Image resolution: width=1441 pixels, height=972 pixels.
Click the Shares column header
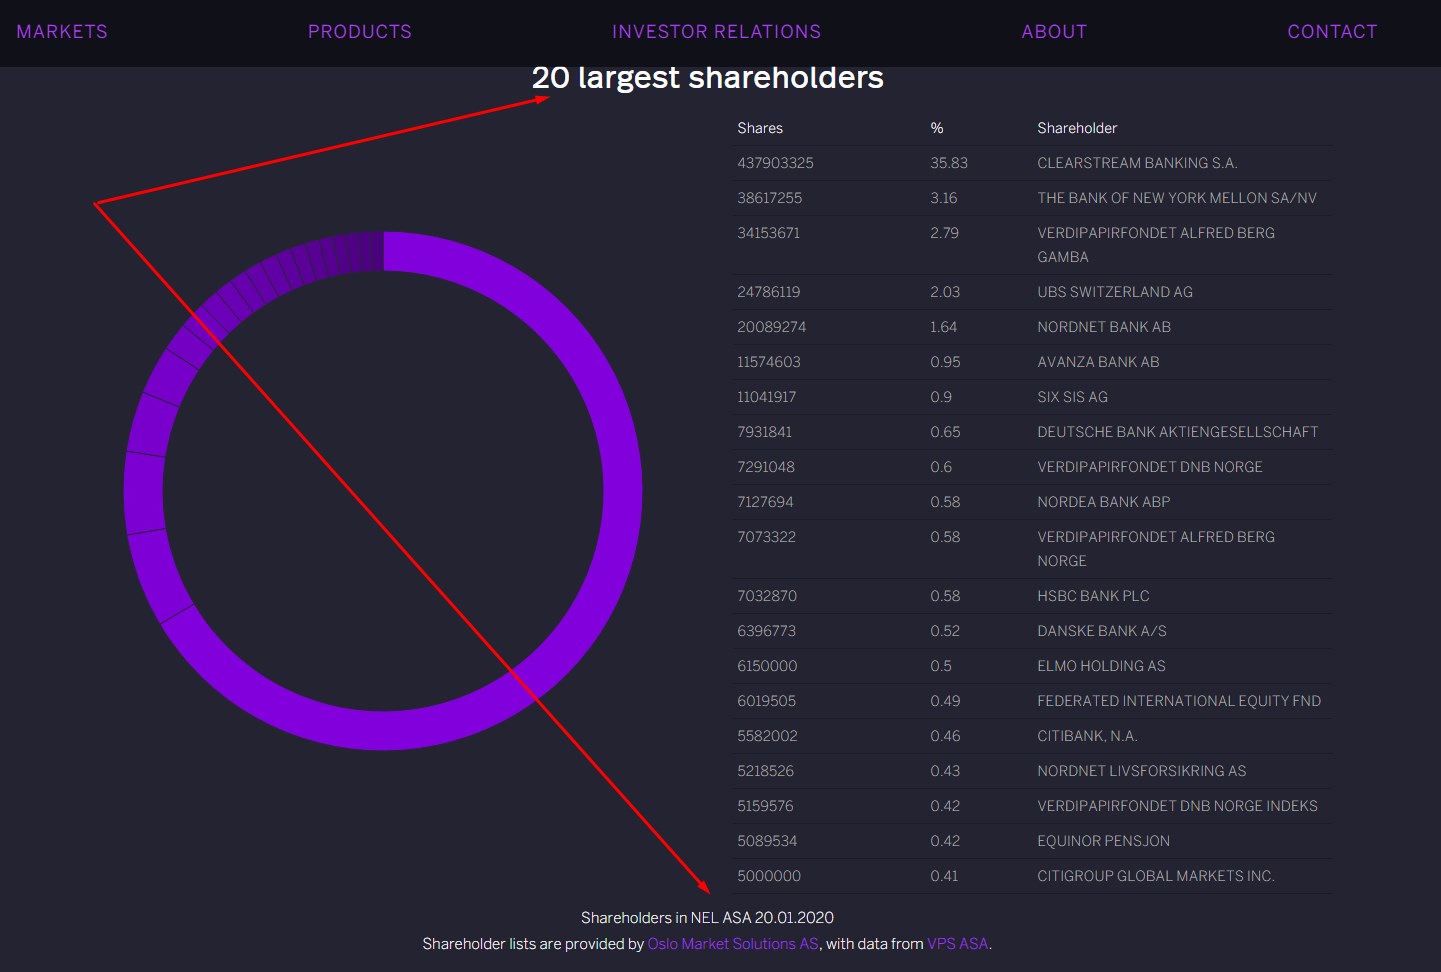click(760, 128)
